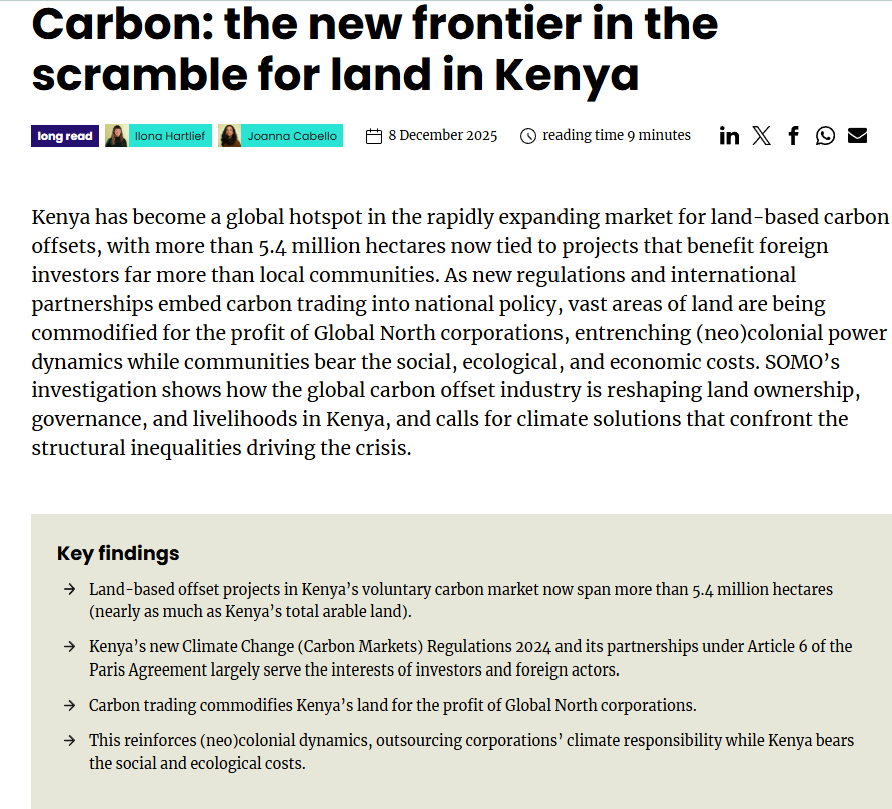Share article by email envelope icon
The height and width of the screenshot is (809, 892).
click(857, 136)
